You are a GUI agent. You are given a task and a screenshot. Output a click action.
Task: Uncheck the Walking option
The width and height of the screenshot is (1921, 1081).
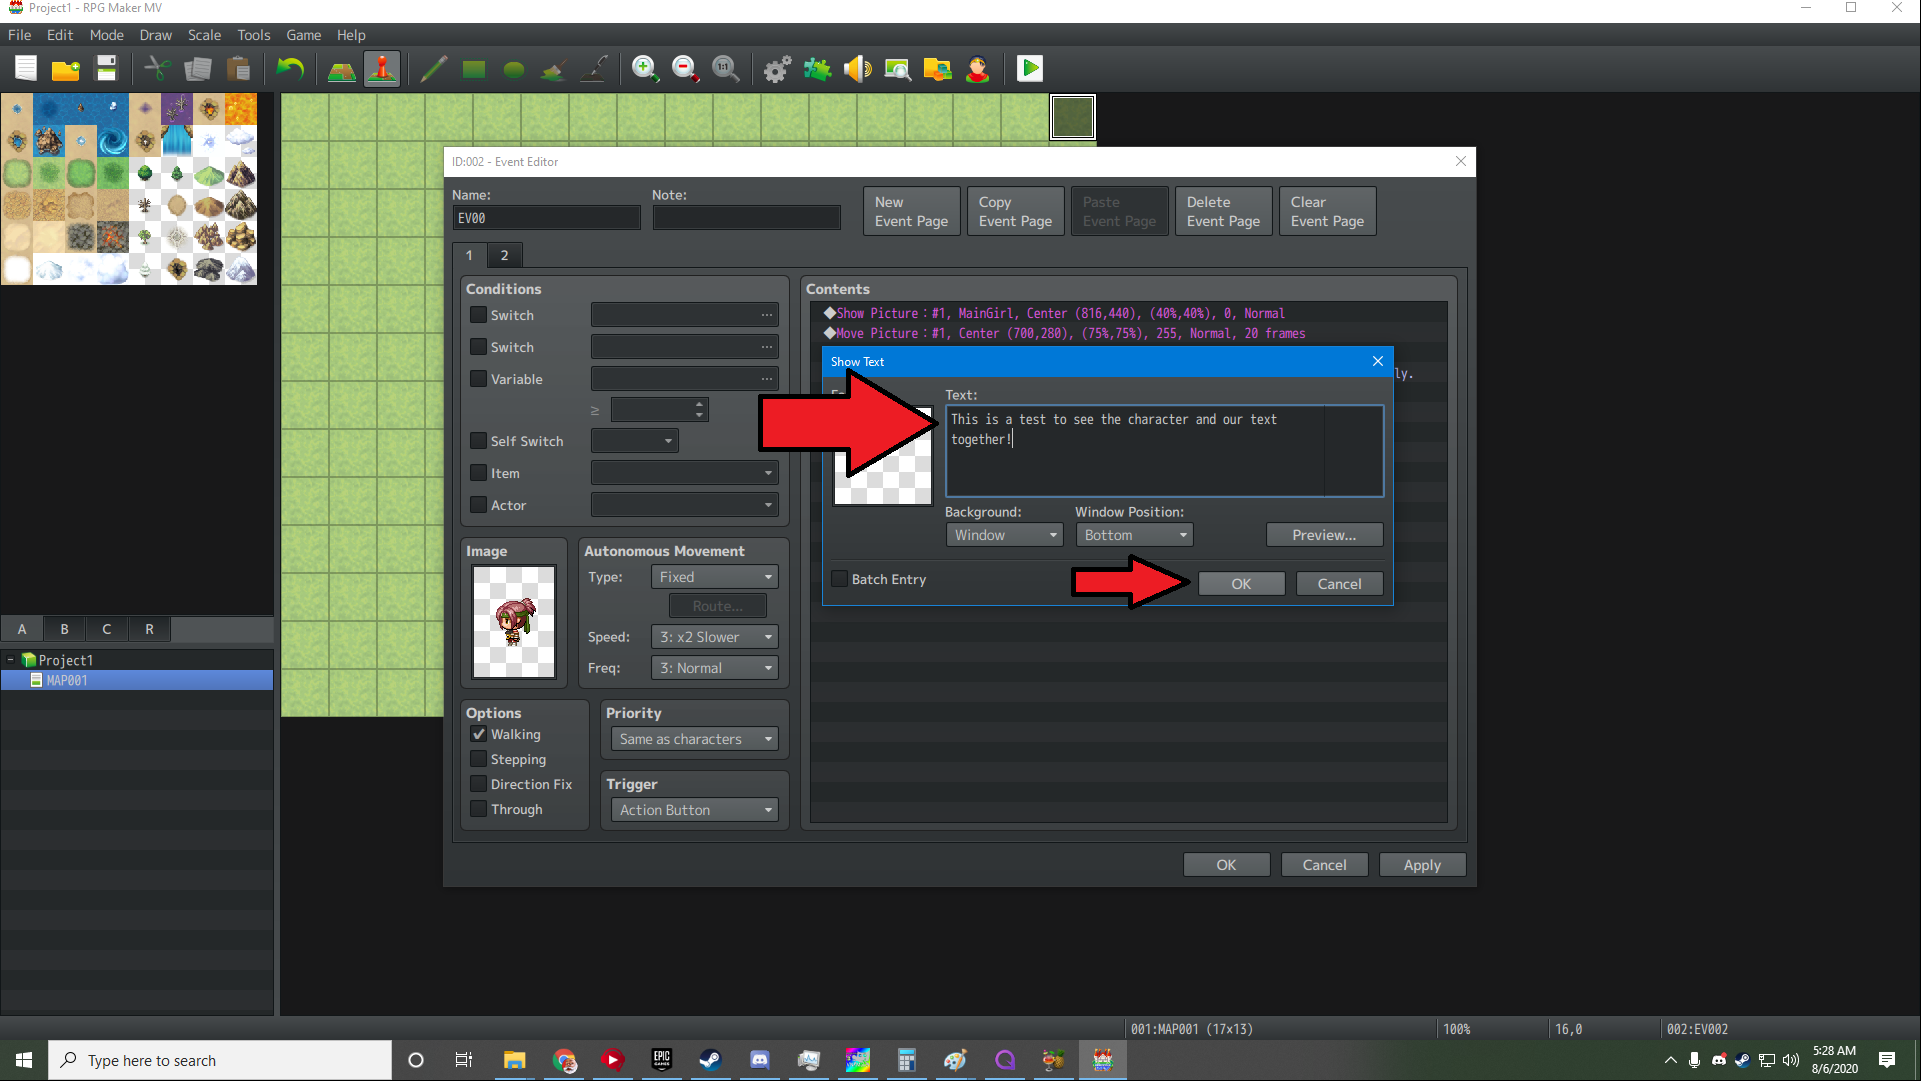tap(479, 734)
